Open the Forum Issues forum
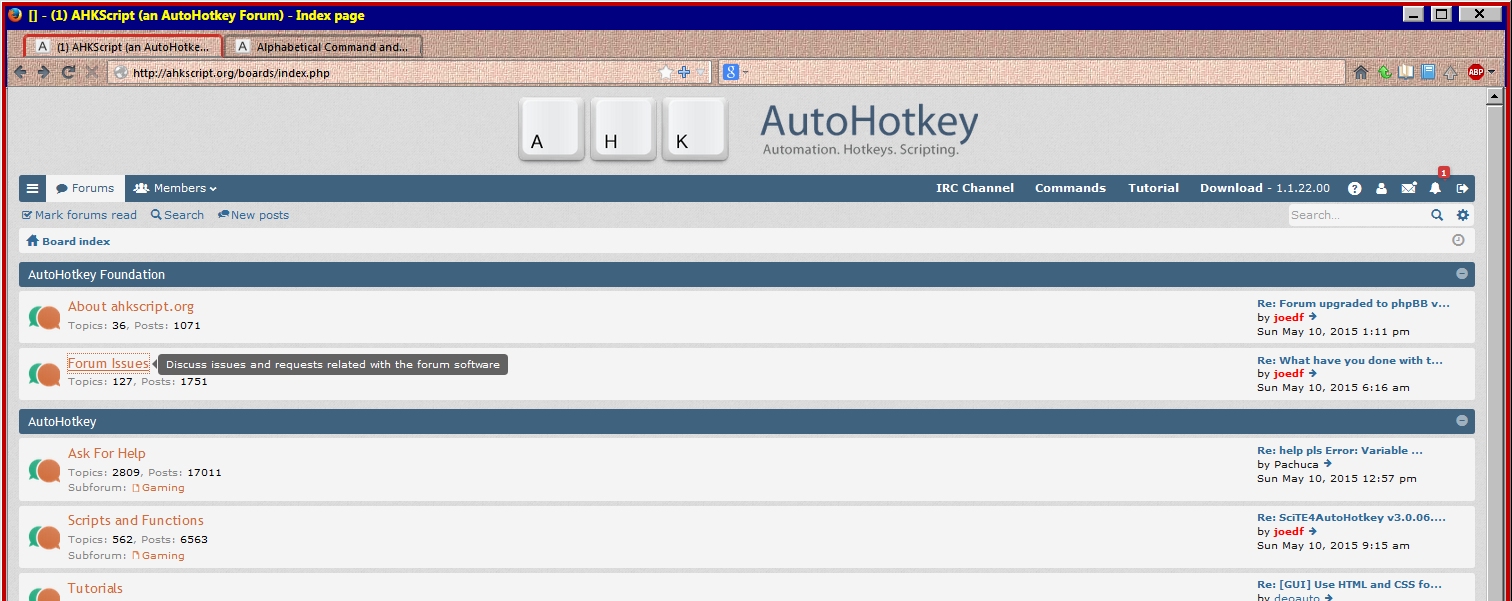The image size is (1512, 601). click(108, 363)
